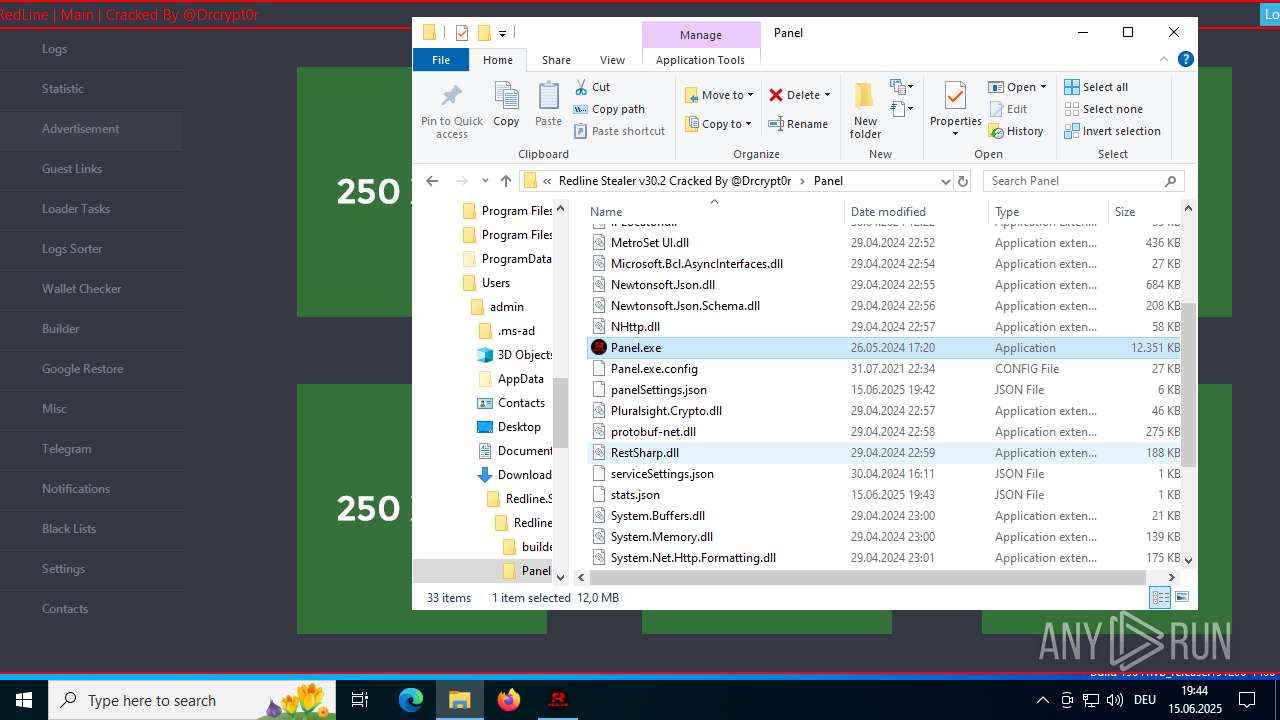This screenshot has width=1280, height=720.
Task: Click Select none in ribbon
Action: click(1103, 109)
